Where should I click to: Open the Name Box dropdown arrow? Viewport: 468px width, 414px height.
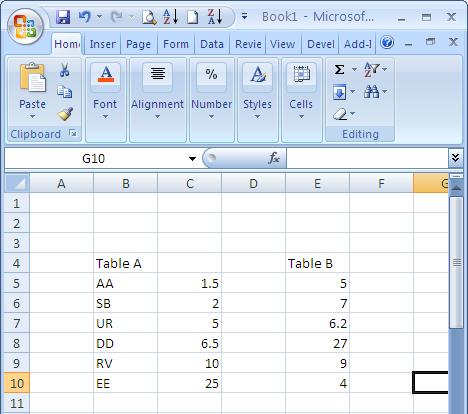coord(192,159)
